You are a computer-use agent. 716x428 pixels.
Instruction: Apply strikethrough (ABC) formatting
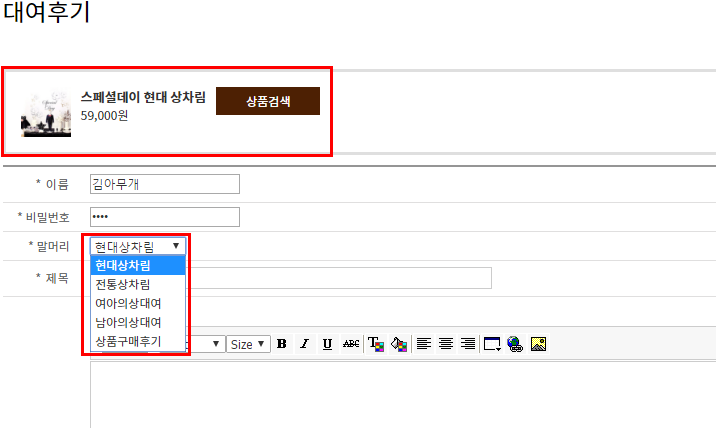(x=350, y=344)
